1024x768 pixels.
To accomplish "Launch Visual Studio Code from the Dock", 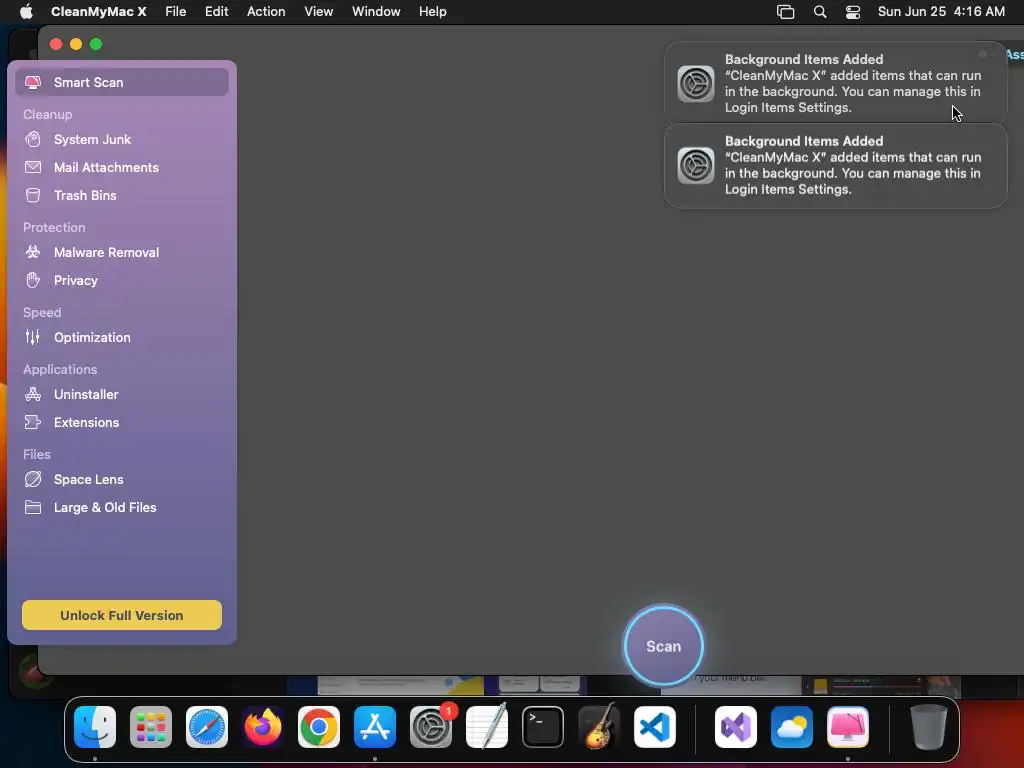I will click(x=655, y=727).
